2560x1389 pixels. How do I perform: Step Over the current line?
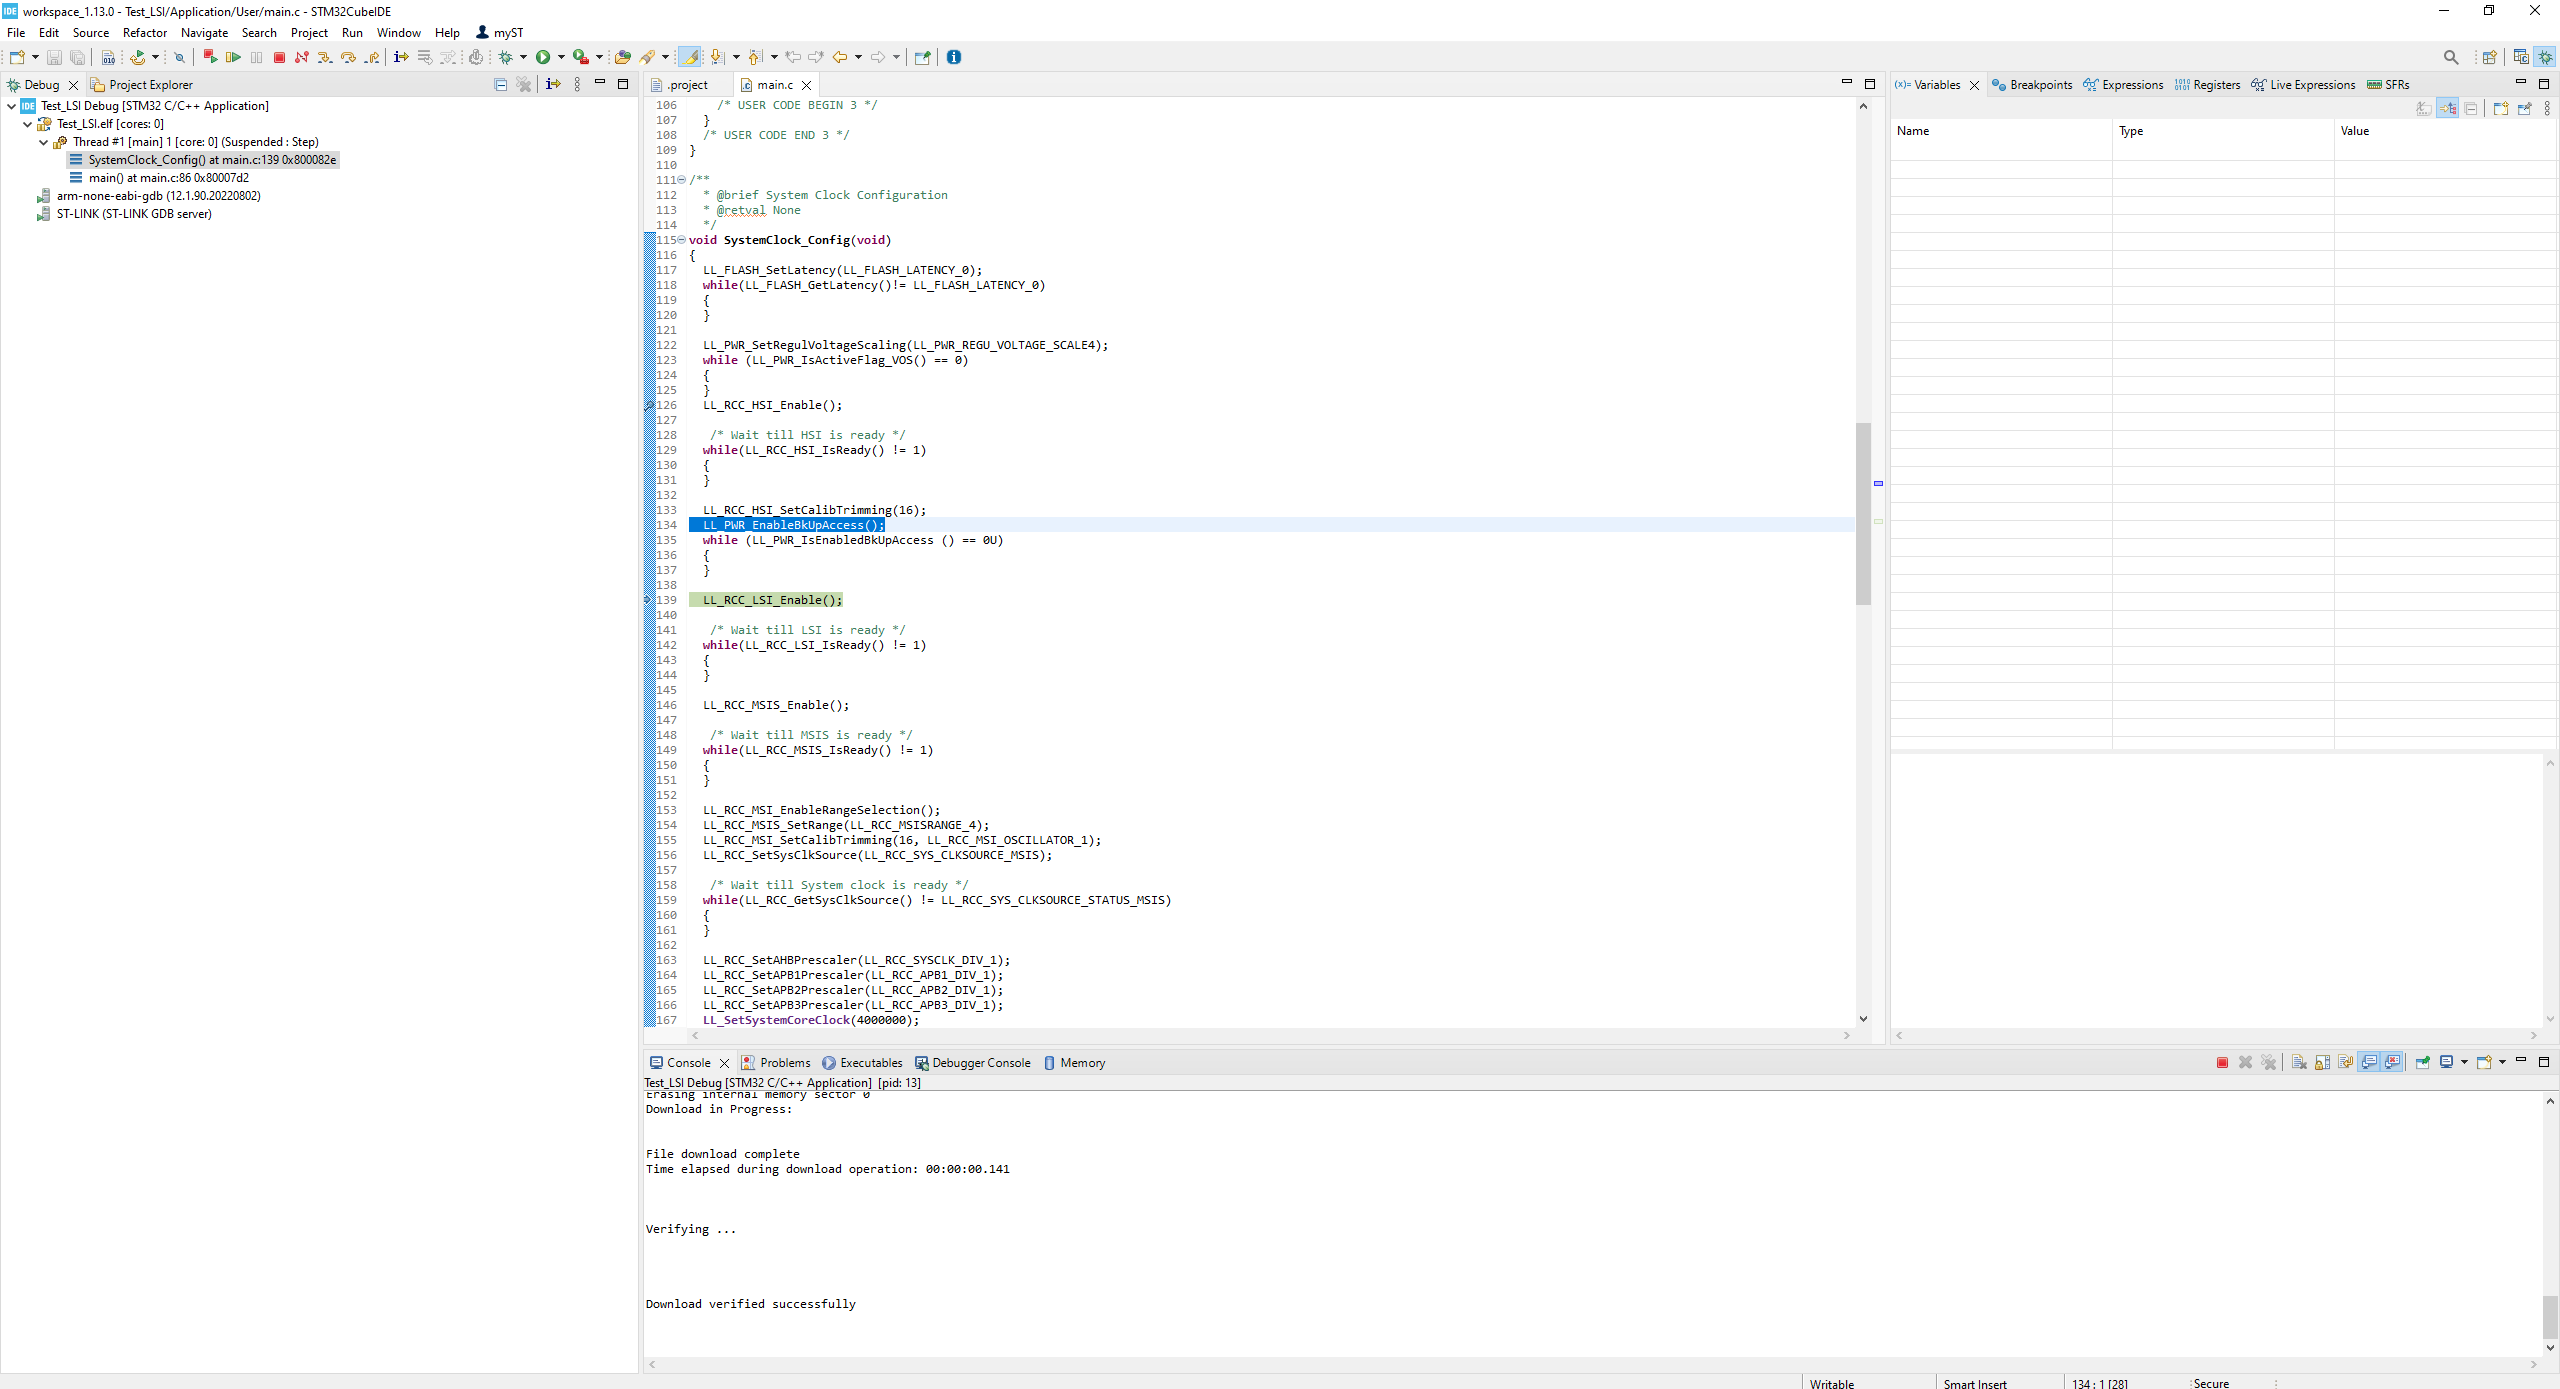[348, 57]
